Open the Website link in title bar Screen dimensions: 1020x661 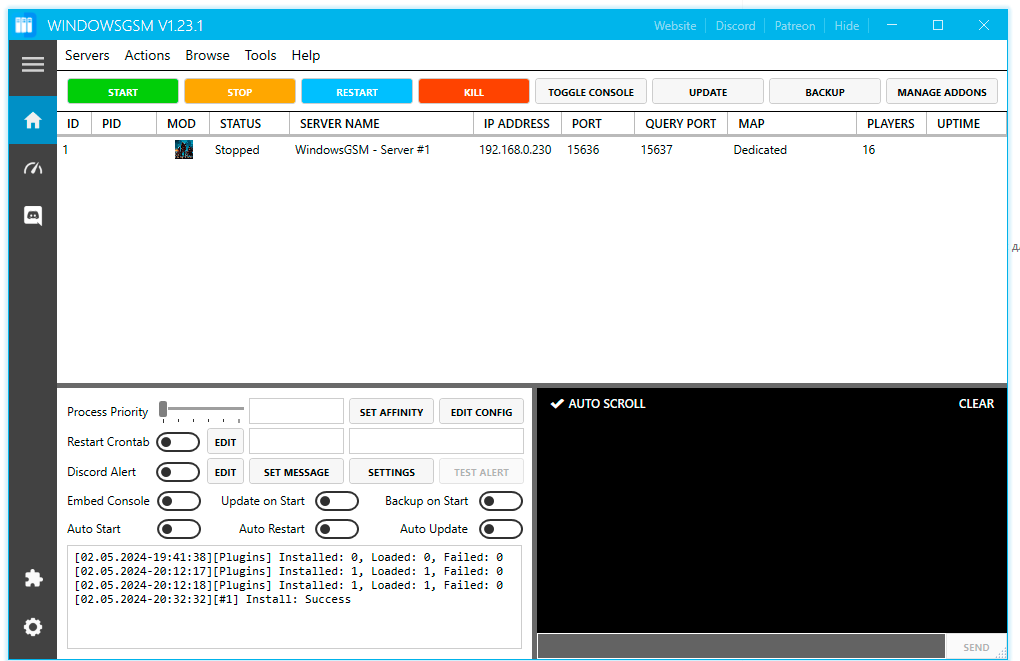pyautogui.click(x=675, y=25)
